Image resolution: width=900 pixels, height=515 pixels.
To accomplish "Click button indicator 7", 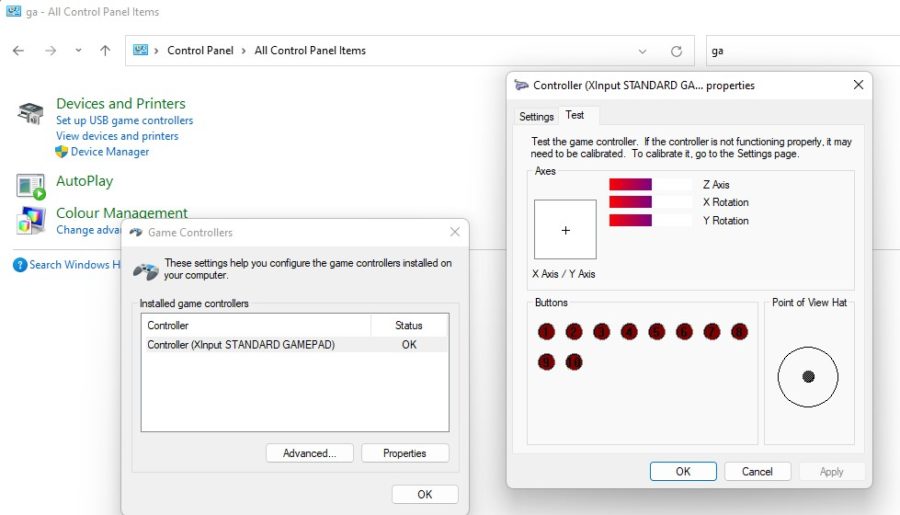I will pos(712,332).
